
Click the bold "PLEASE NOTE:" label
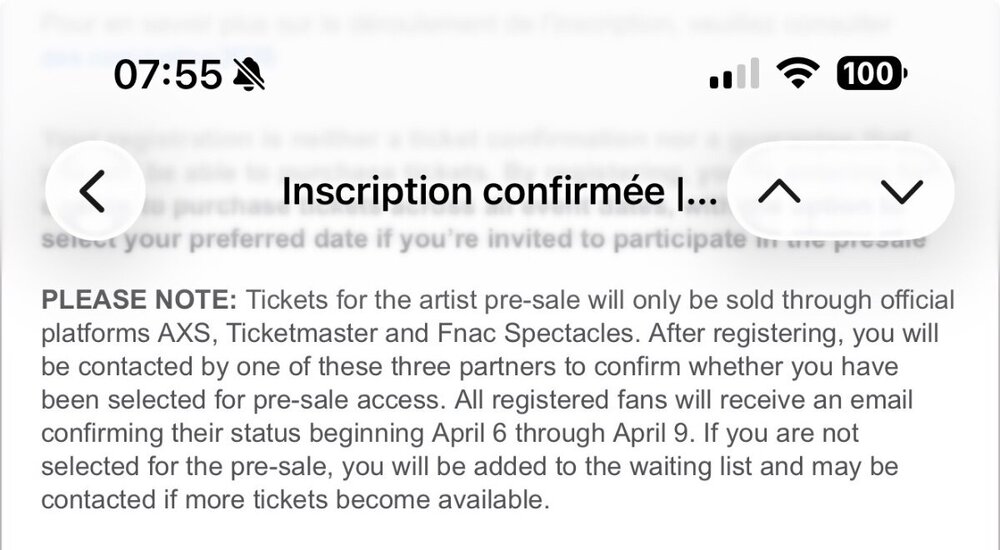(138, 300)
